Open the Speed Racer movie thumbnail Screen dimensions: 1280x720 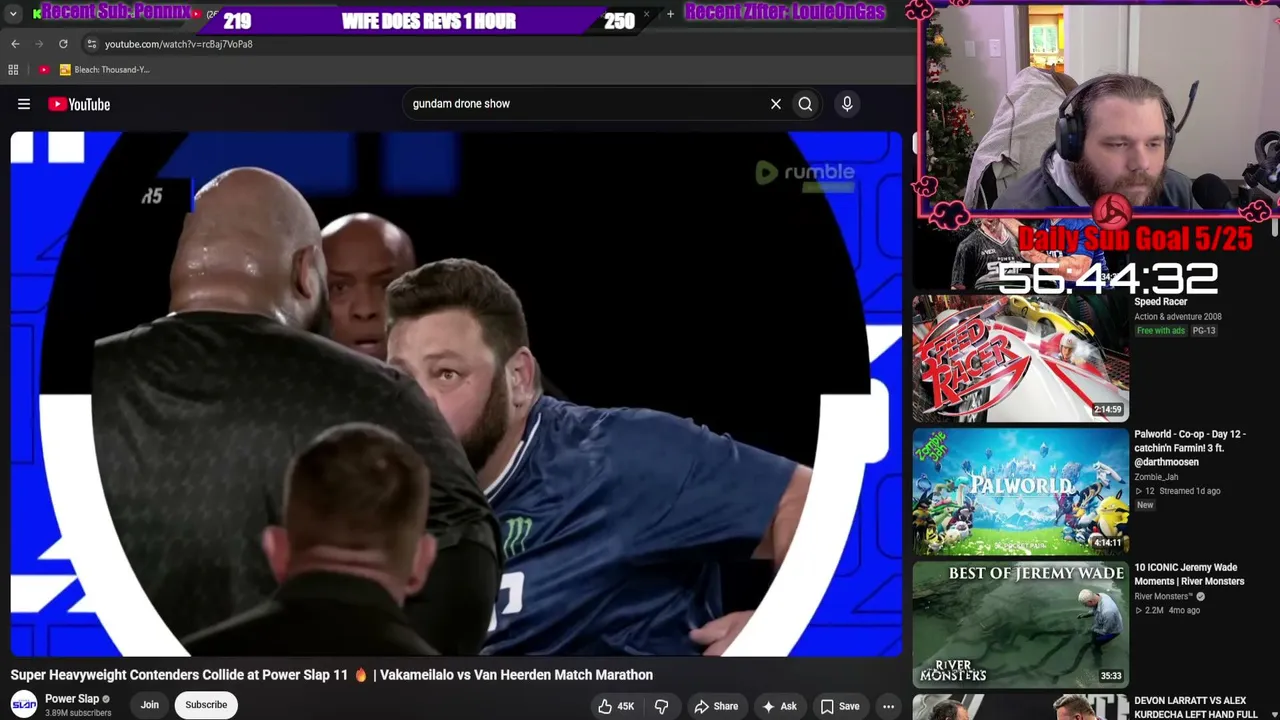(x=1021, y=357)
